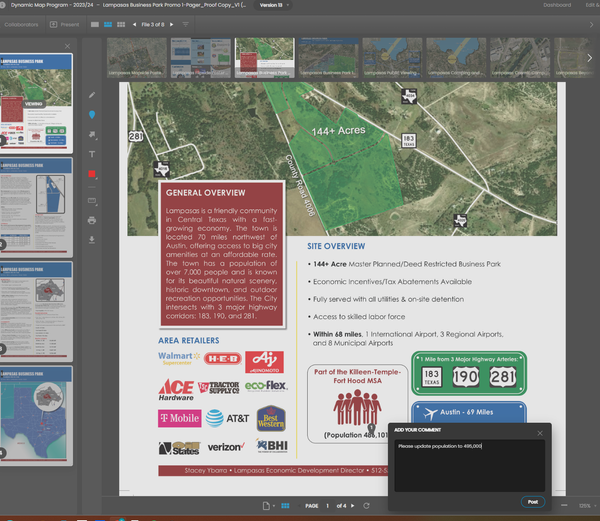Viewport: 600px width, 521px height.
Task: Close the page thumbnails panel
Action: point(67,46)
